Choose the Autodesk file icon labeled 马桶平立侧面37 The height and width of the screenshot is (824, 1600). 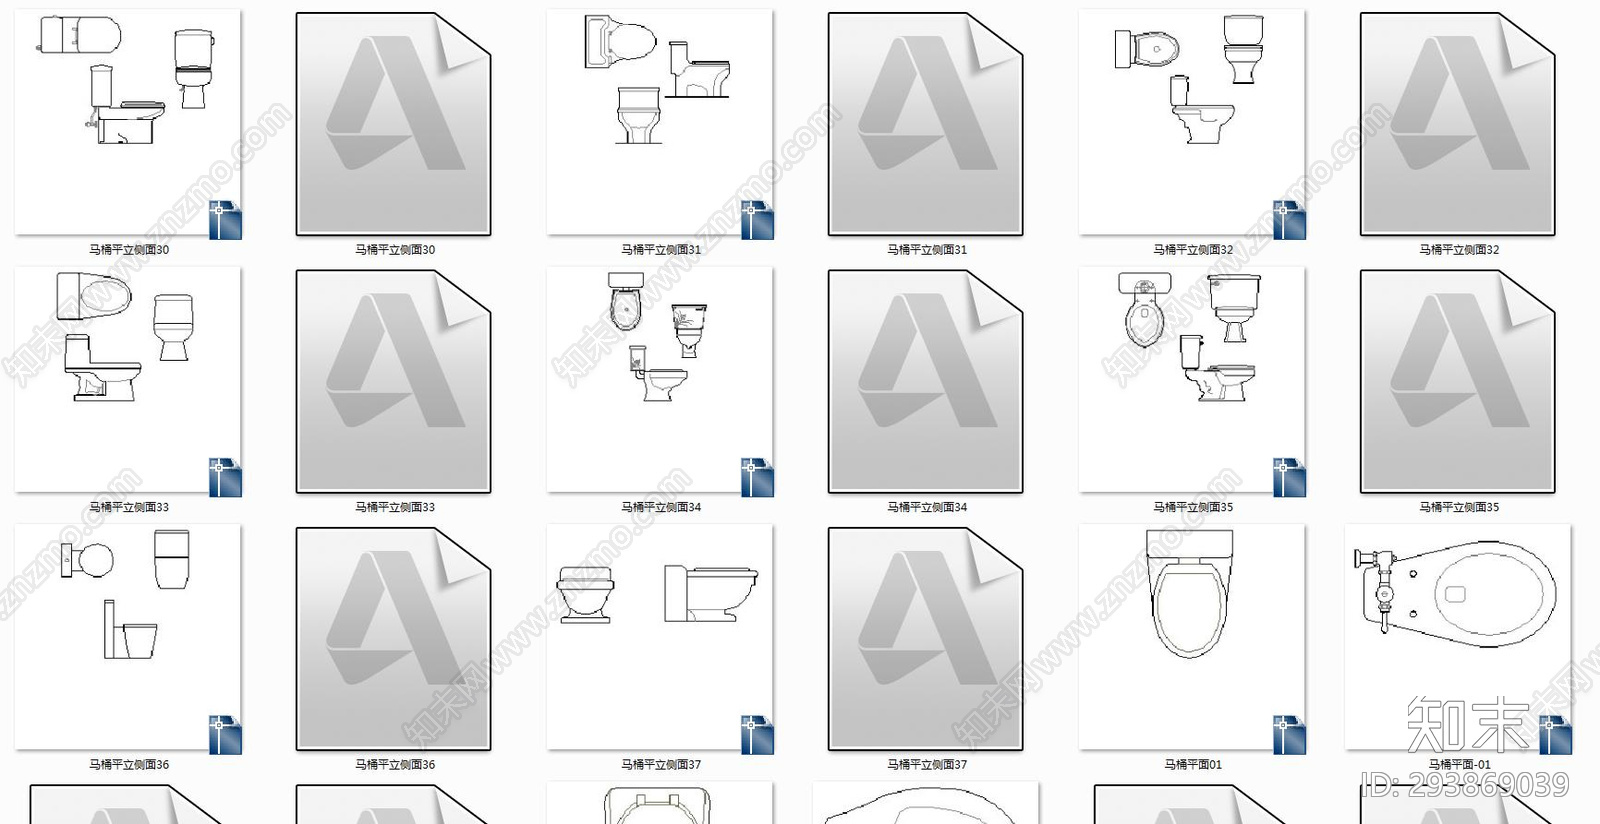click(925, 638)
